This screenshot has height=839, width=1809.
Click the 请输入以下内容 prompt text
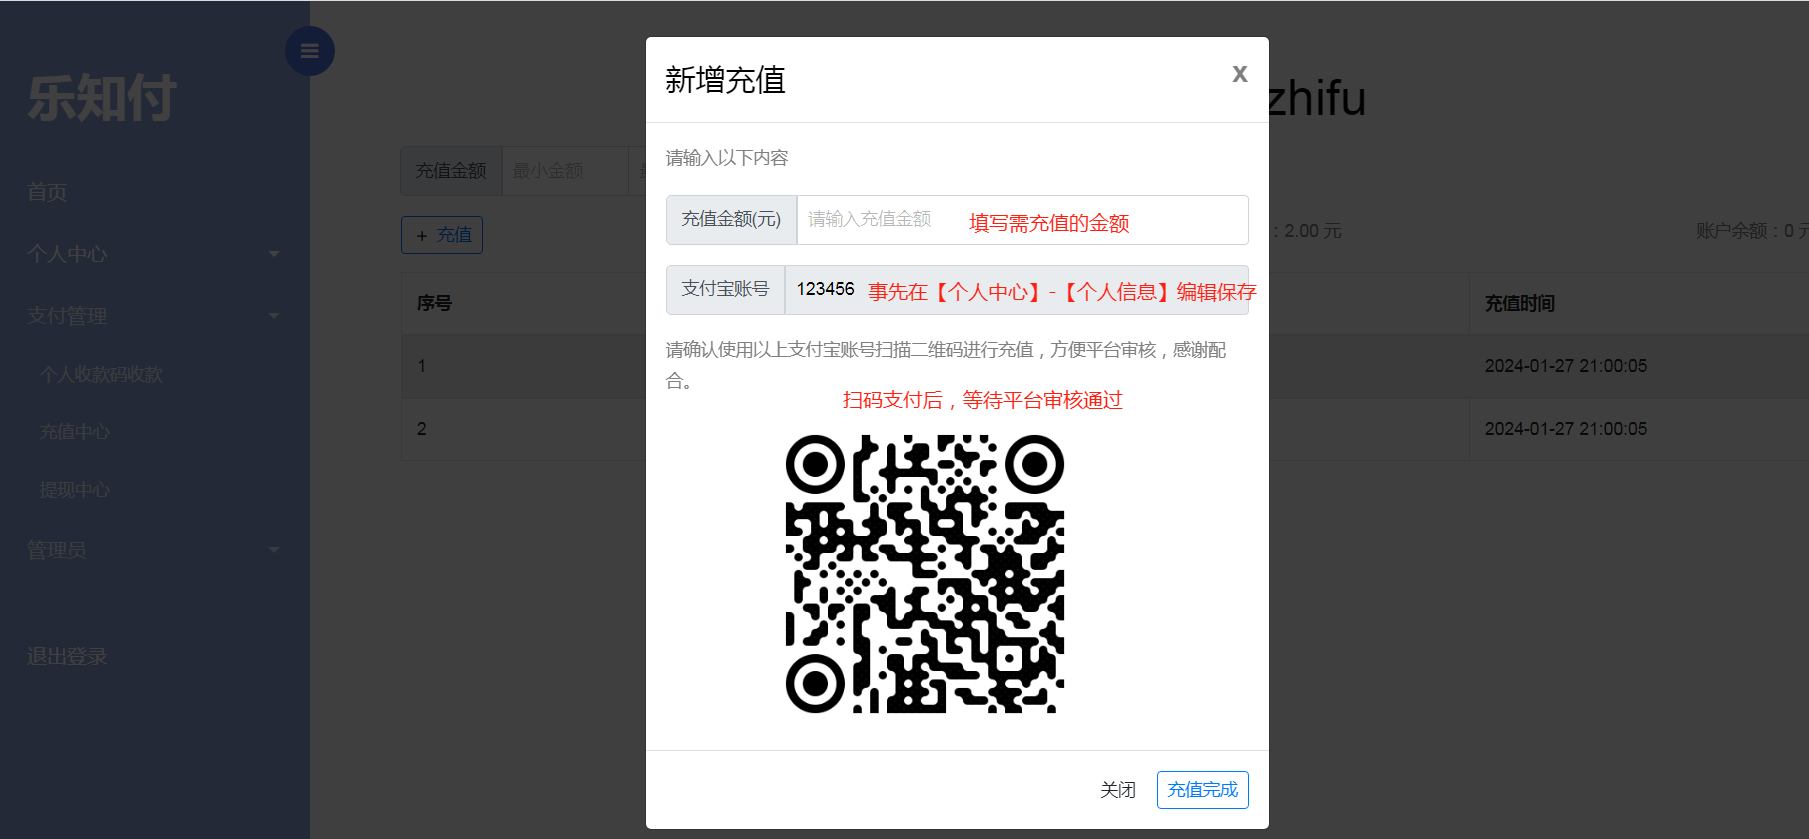point(727,158)
